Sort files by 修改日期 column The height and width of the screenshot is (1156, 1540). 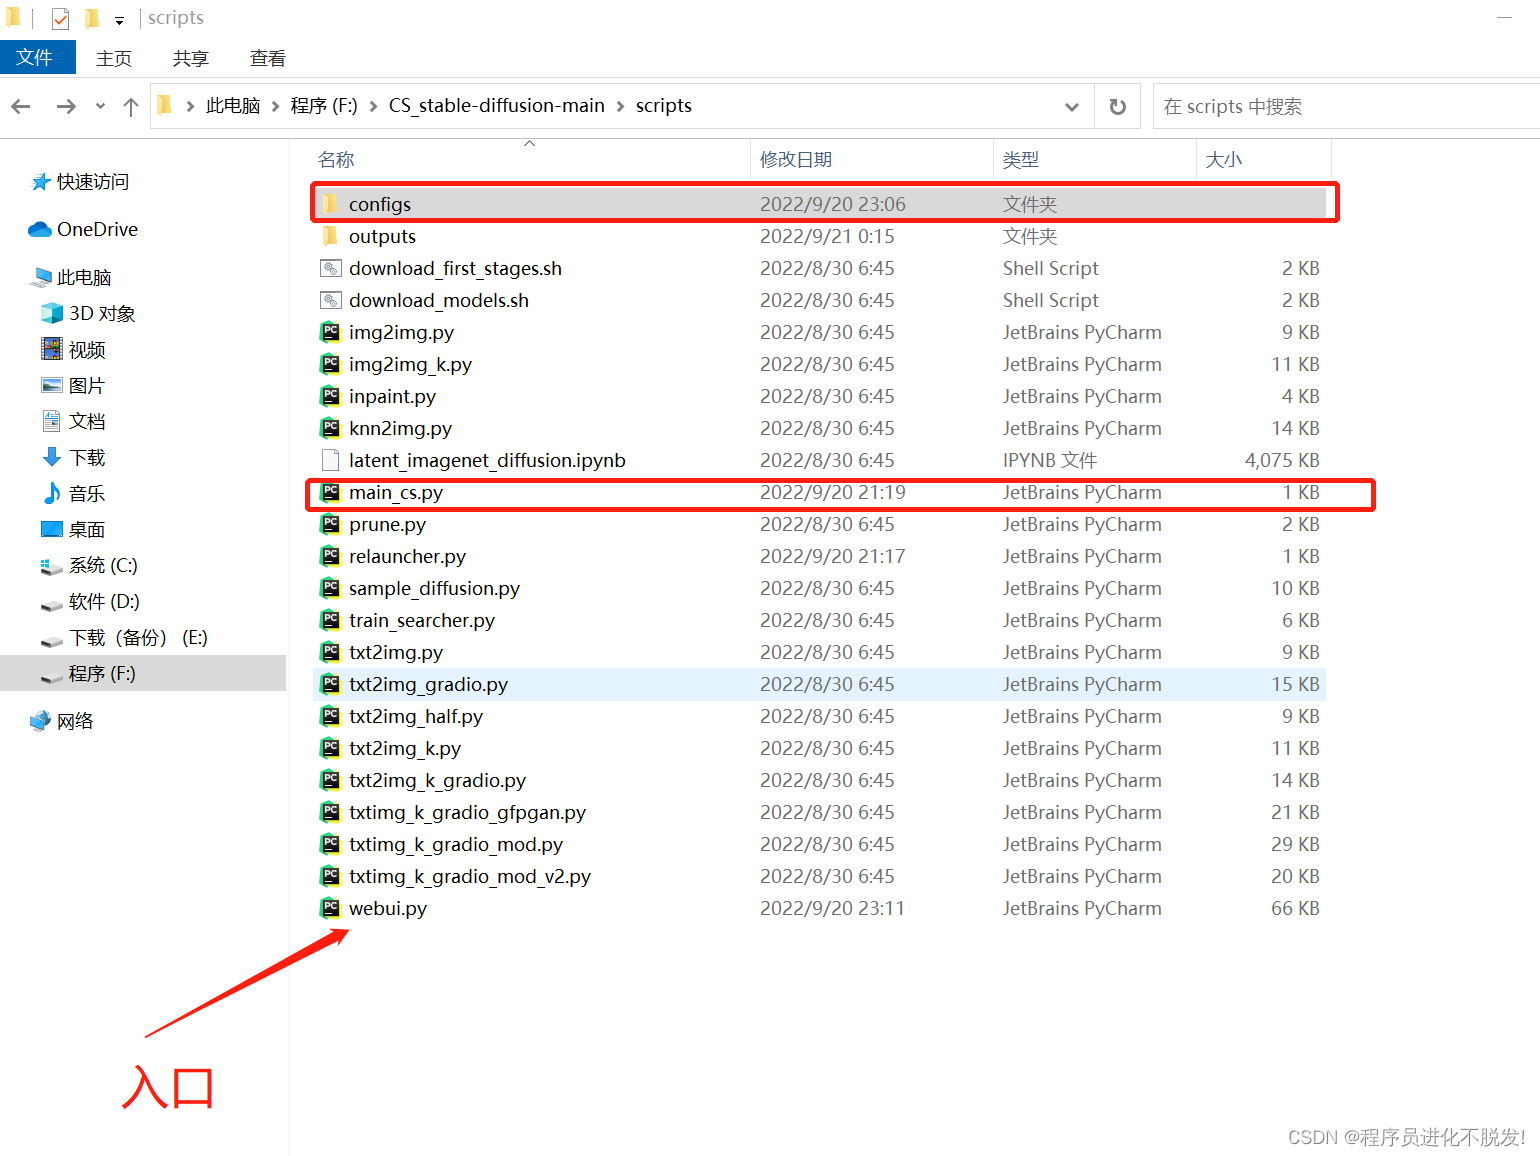(x=796, y=160)
